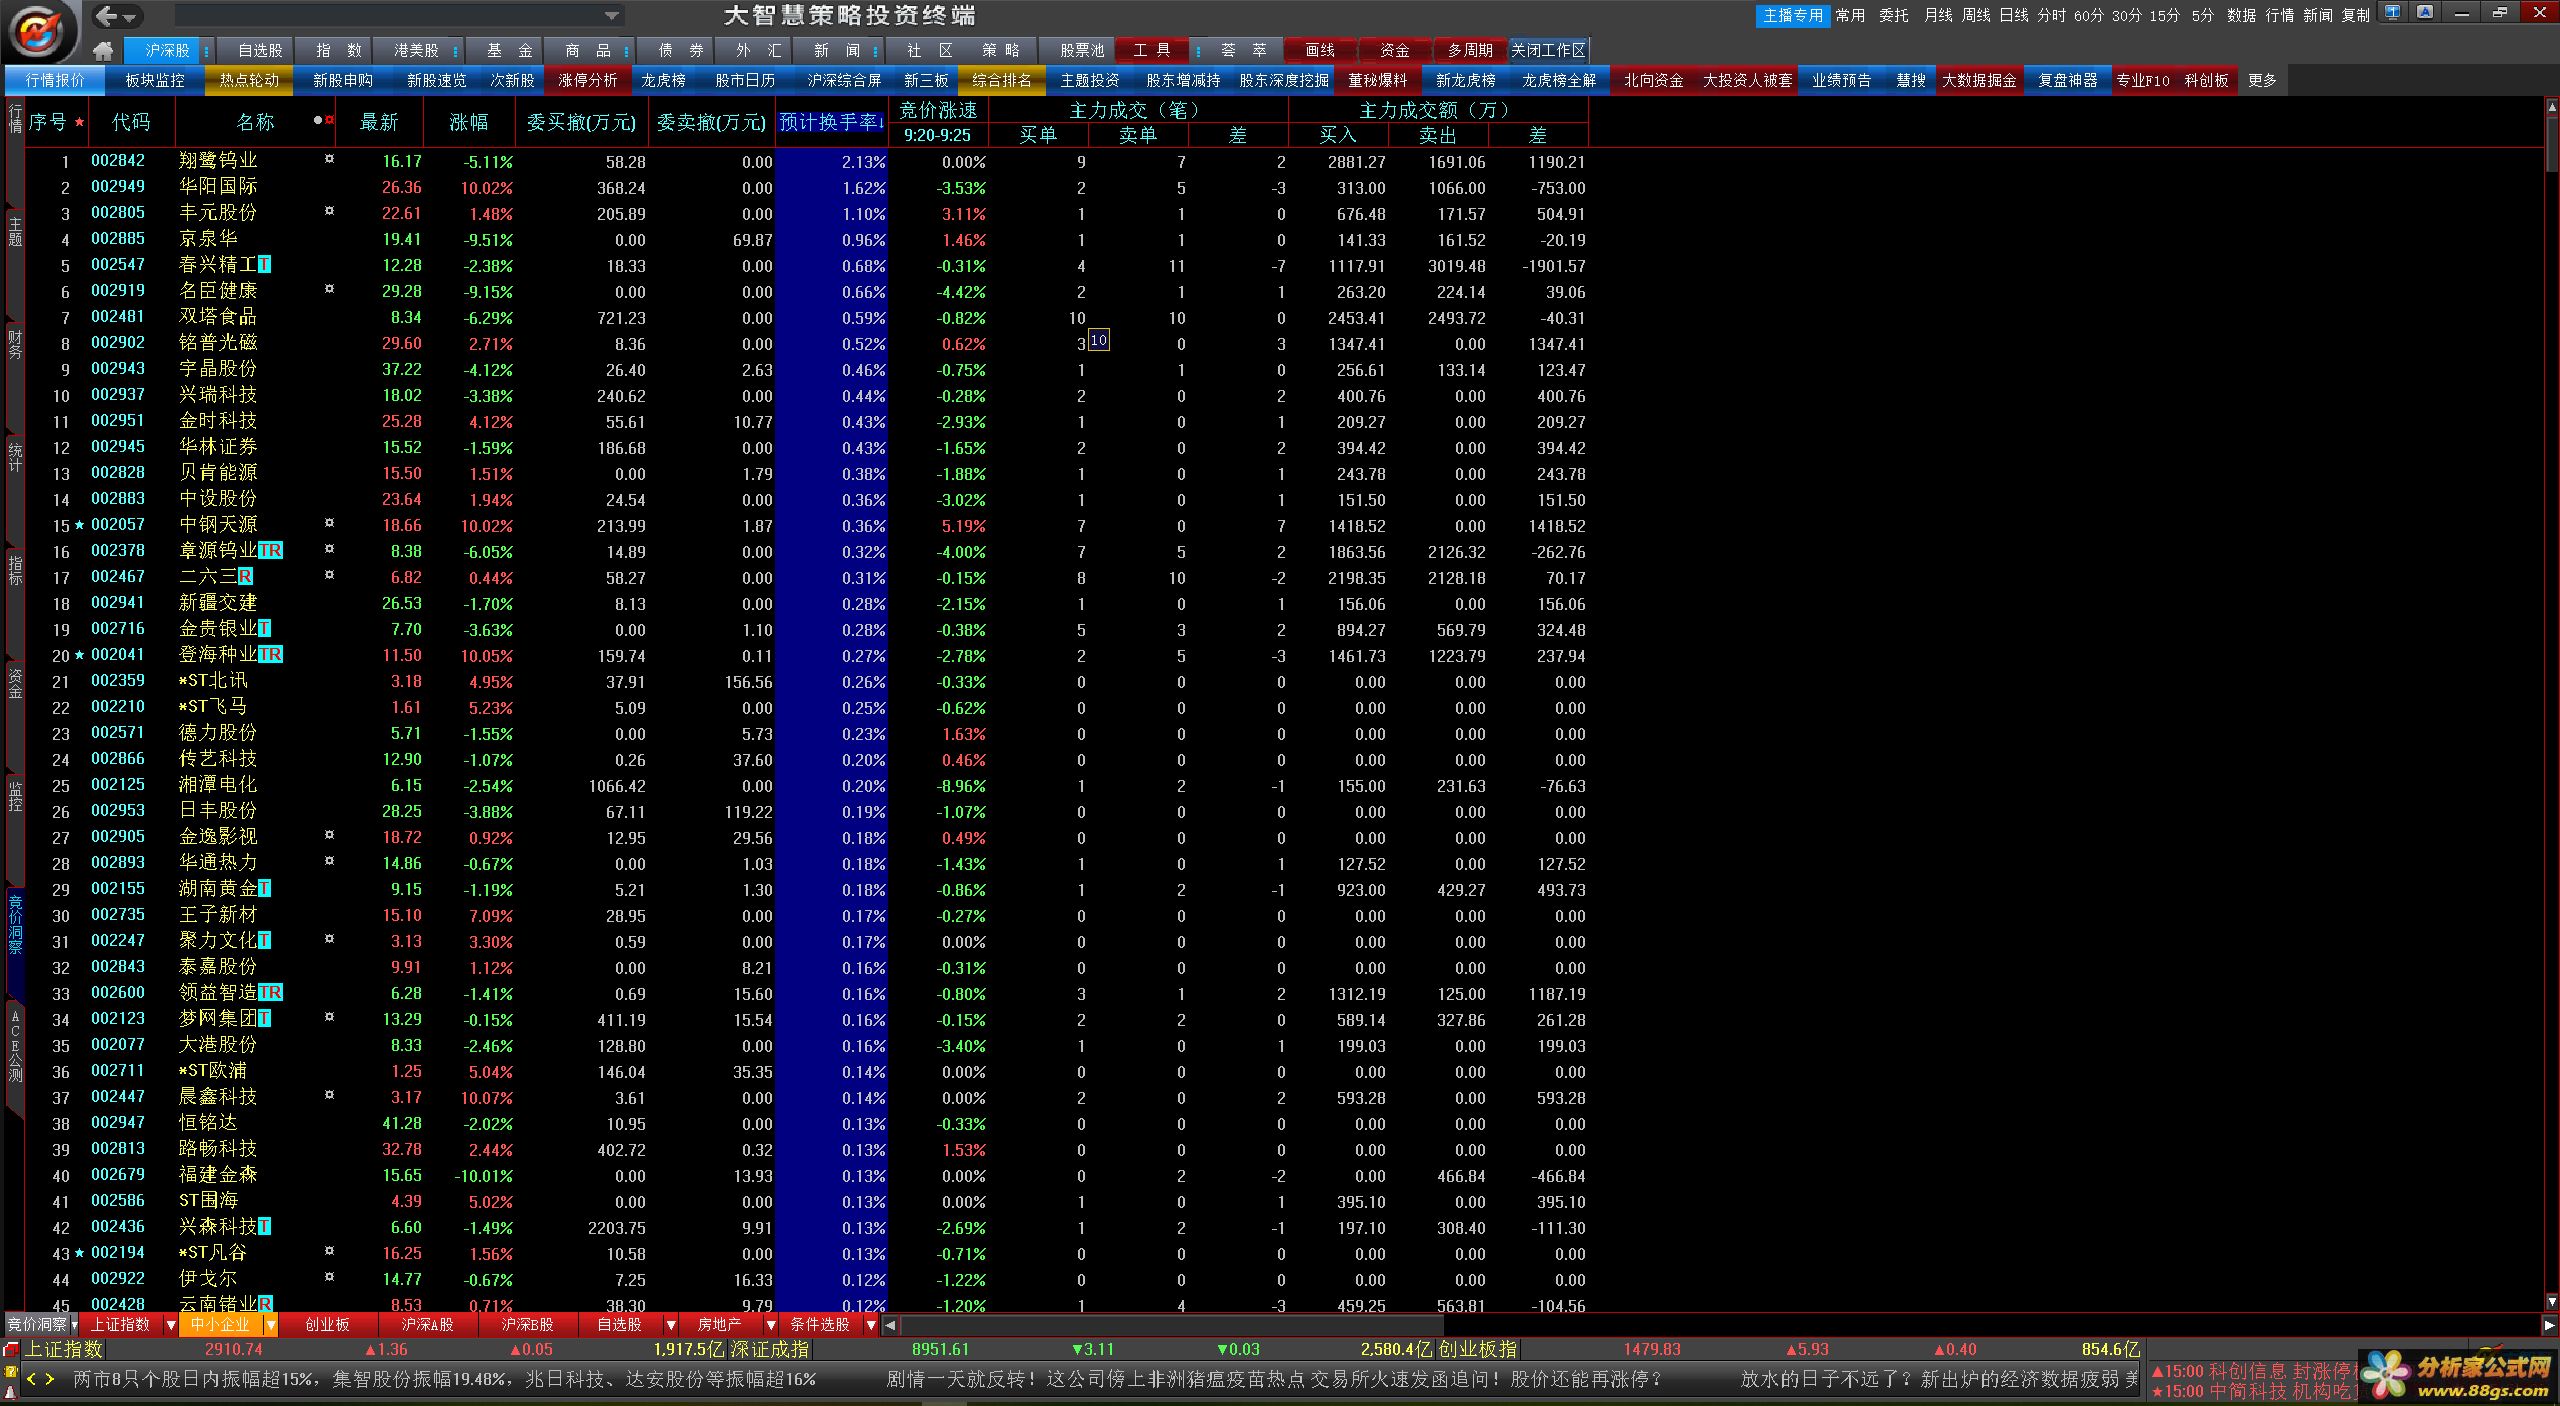Sort by 委买撤(万元) column header
The width and height of the screenshot is (2560, 1406).
pos(581,122)
